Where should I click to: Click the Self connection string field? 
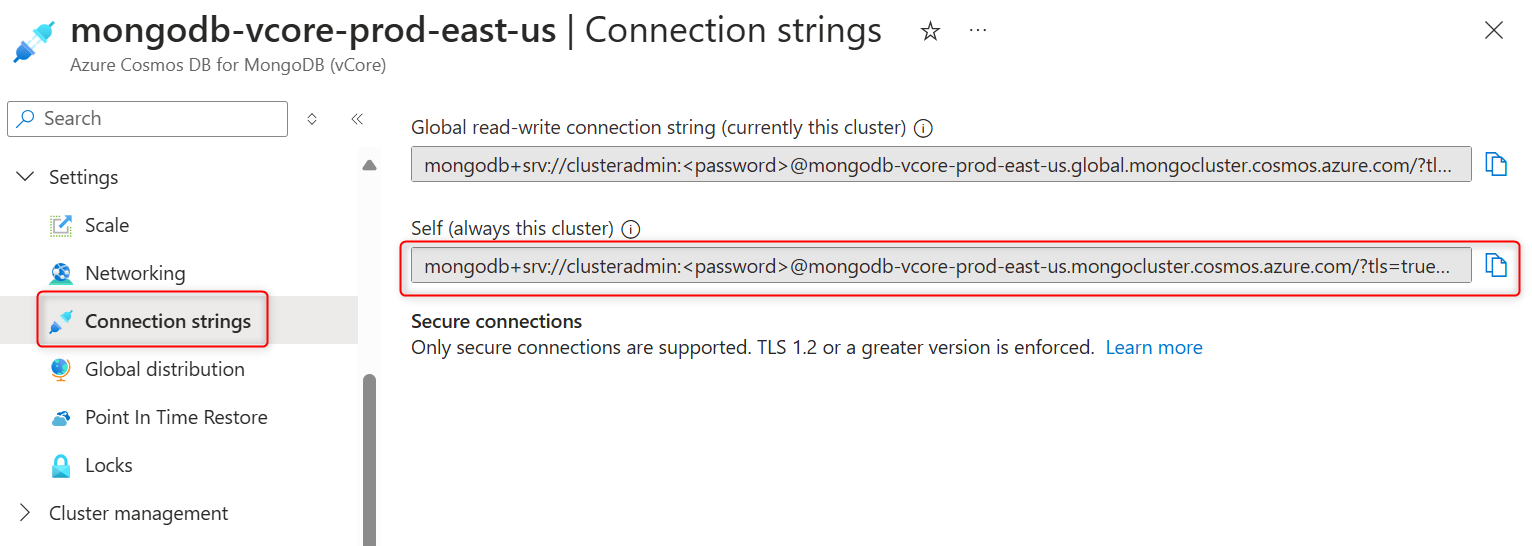click(940, 266)
